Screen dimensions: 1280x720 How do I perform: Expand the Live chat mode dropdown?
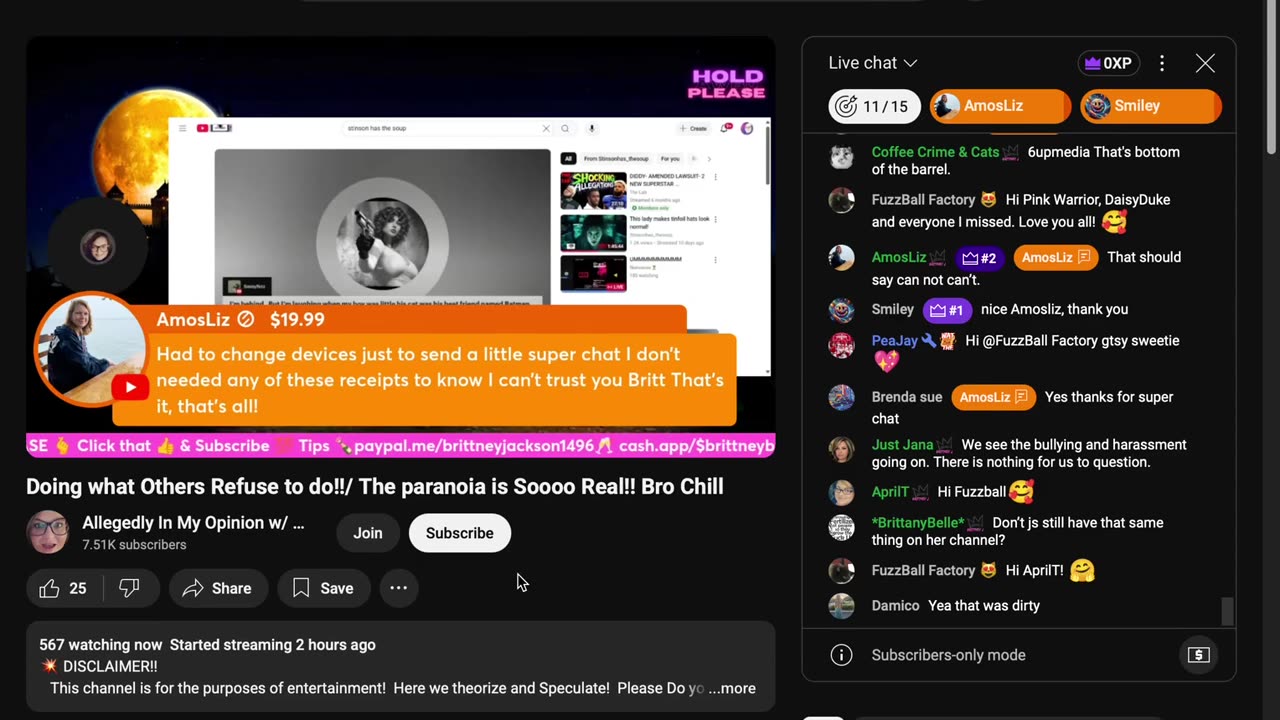pos(872,63)
